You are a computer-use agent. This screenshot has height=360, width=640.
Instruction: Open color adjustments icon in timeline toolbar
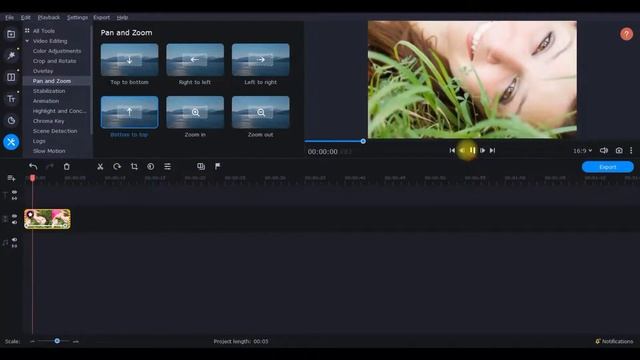[x=151, y=167]
